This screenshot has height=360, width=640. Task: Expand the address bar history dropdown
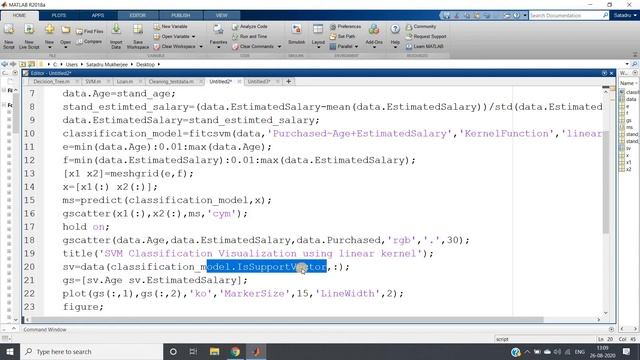pos(627,64)
